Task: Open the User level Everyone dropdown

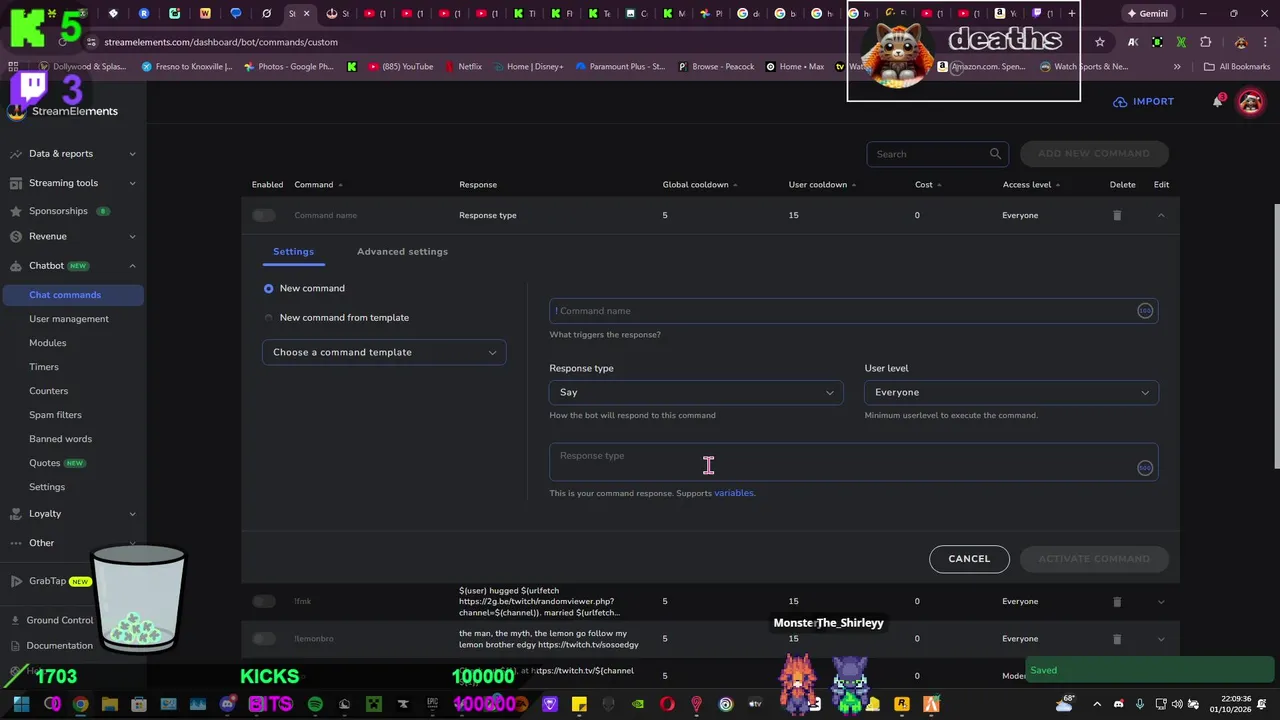Action: pyautogui.click(x=1011, y=392)
